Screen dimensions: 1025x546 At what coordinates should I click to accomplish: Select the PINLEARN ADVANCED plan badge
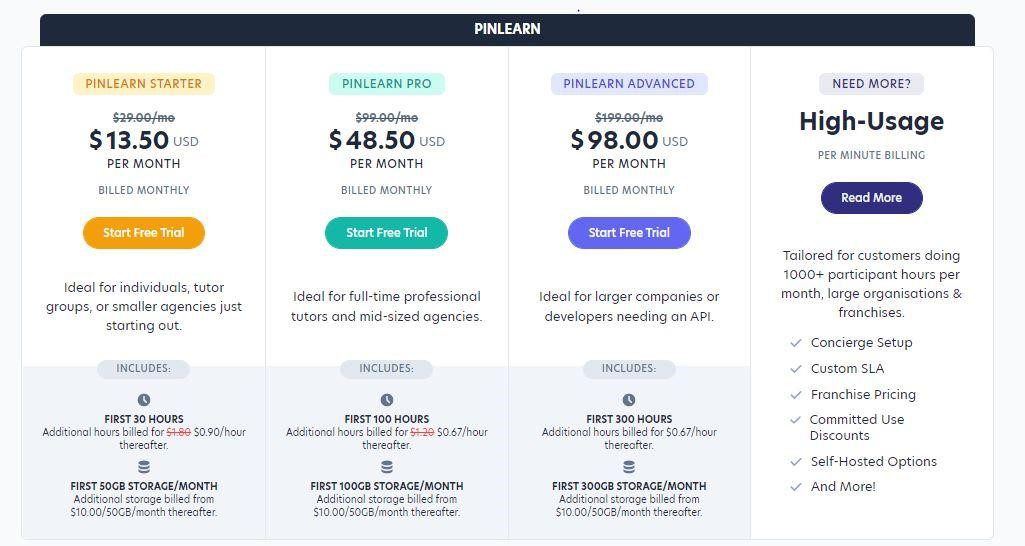[629, 84]
